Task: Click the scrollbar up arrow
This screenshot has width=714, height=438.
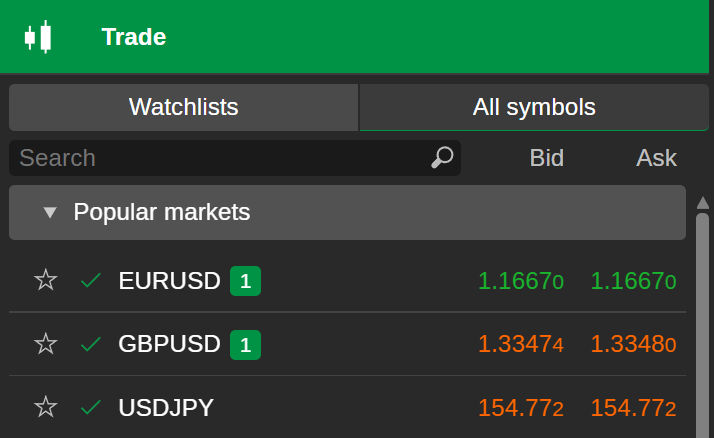Action: 703,201
